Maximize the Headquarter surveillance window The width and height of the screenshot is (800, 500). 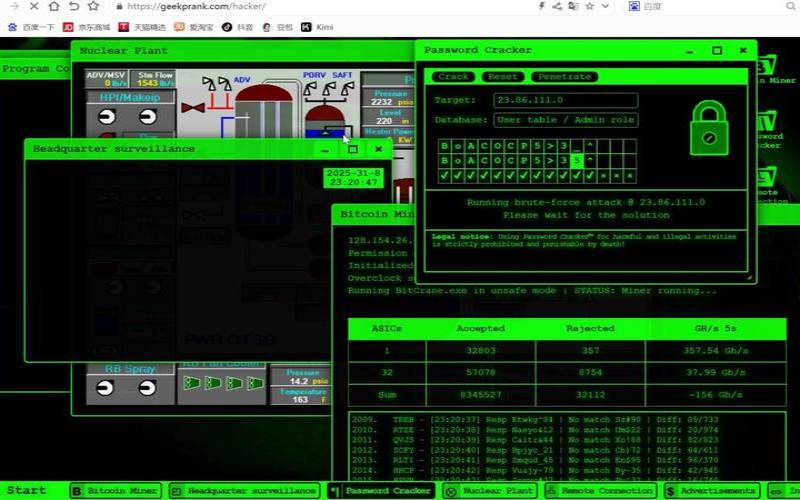click(352, 149)
